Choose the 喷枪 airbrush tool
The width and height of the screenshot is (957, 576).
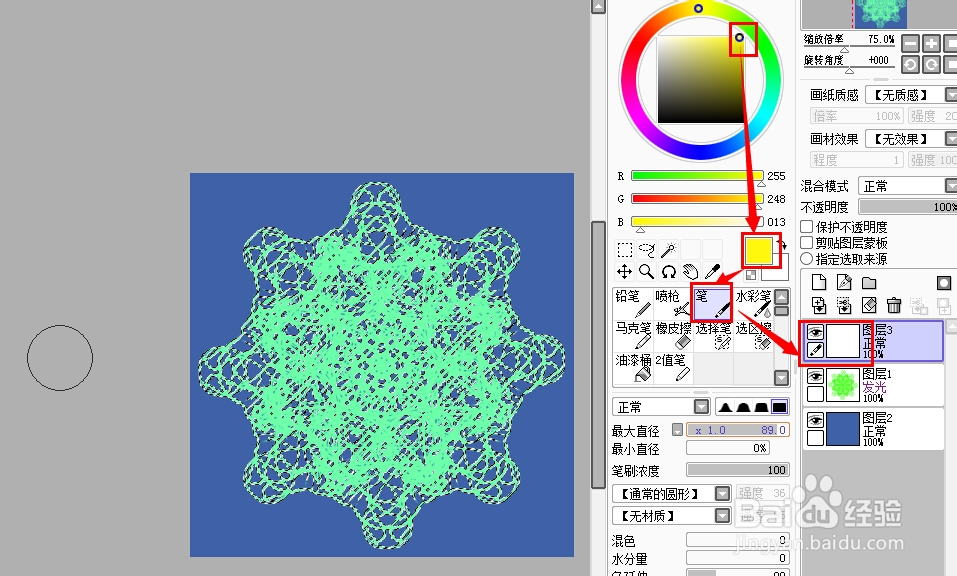point(673,304)
